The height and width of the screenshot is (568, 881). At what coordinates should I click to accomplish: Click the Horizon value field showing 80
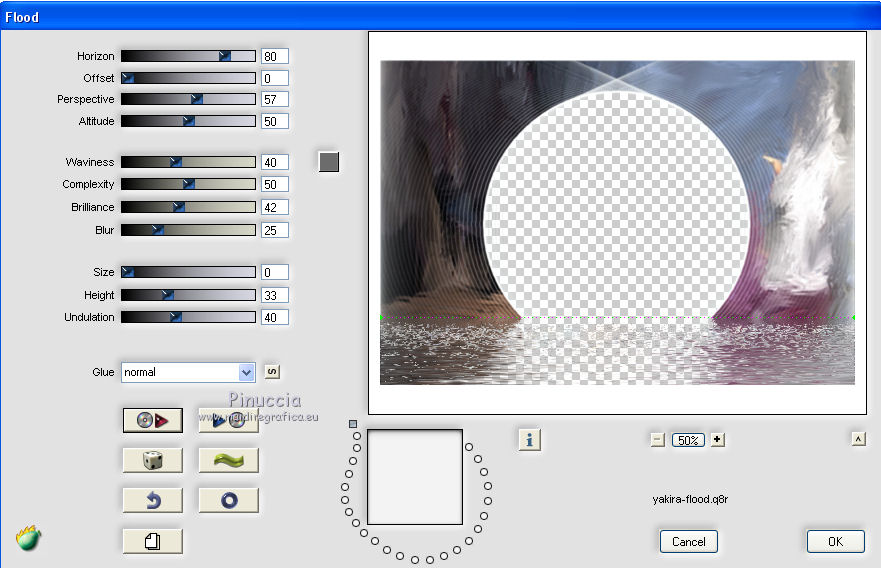(x=275, y=56)
